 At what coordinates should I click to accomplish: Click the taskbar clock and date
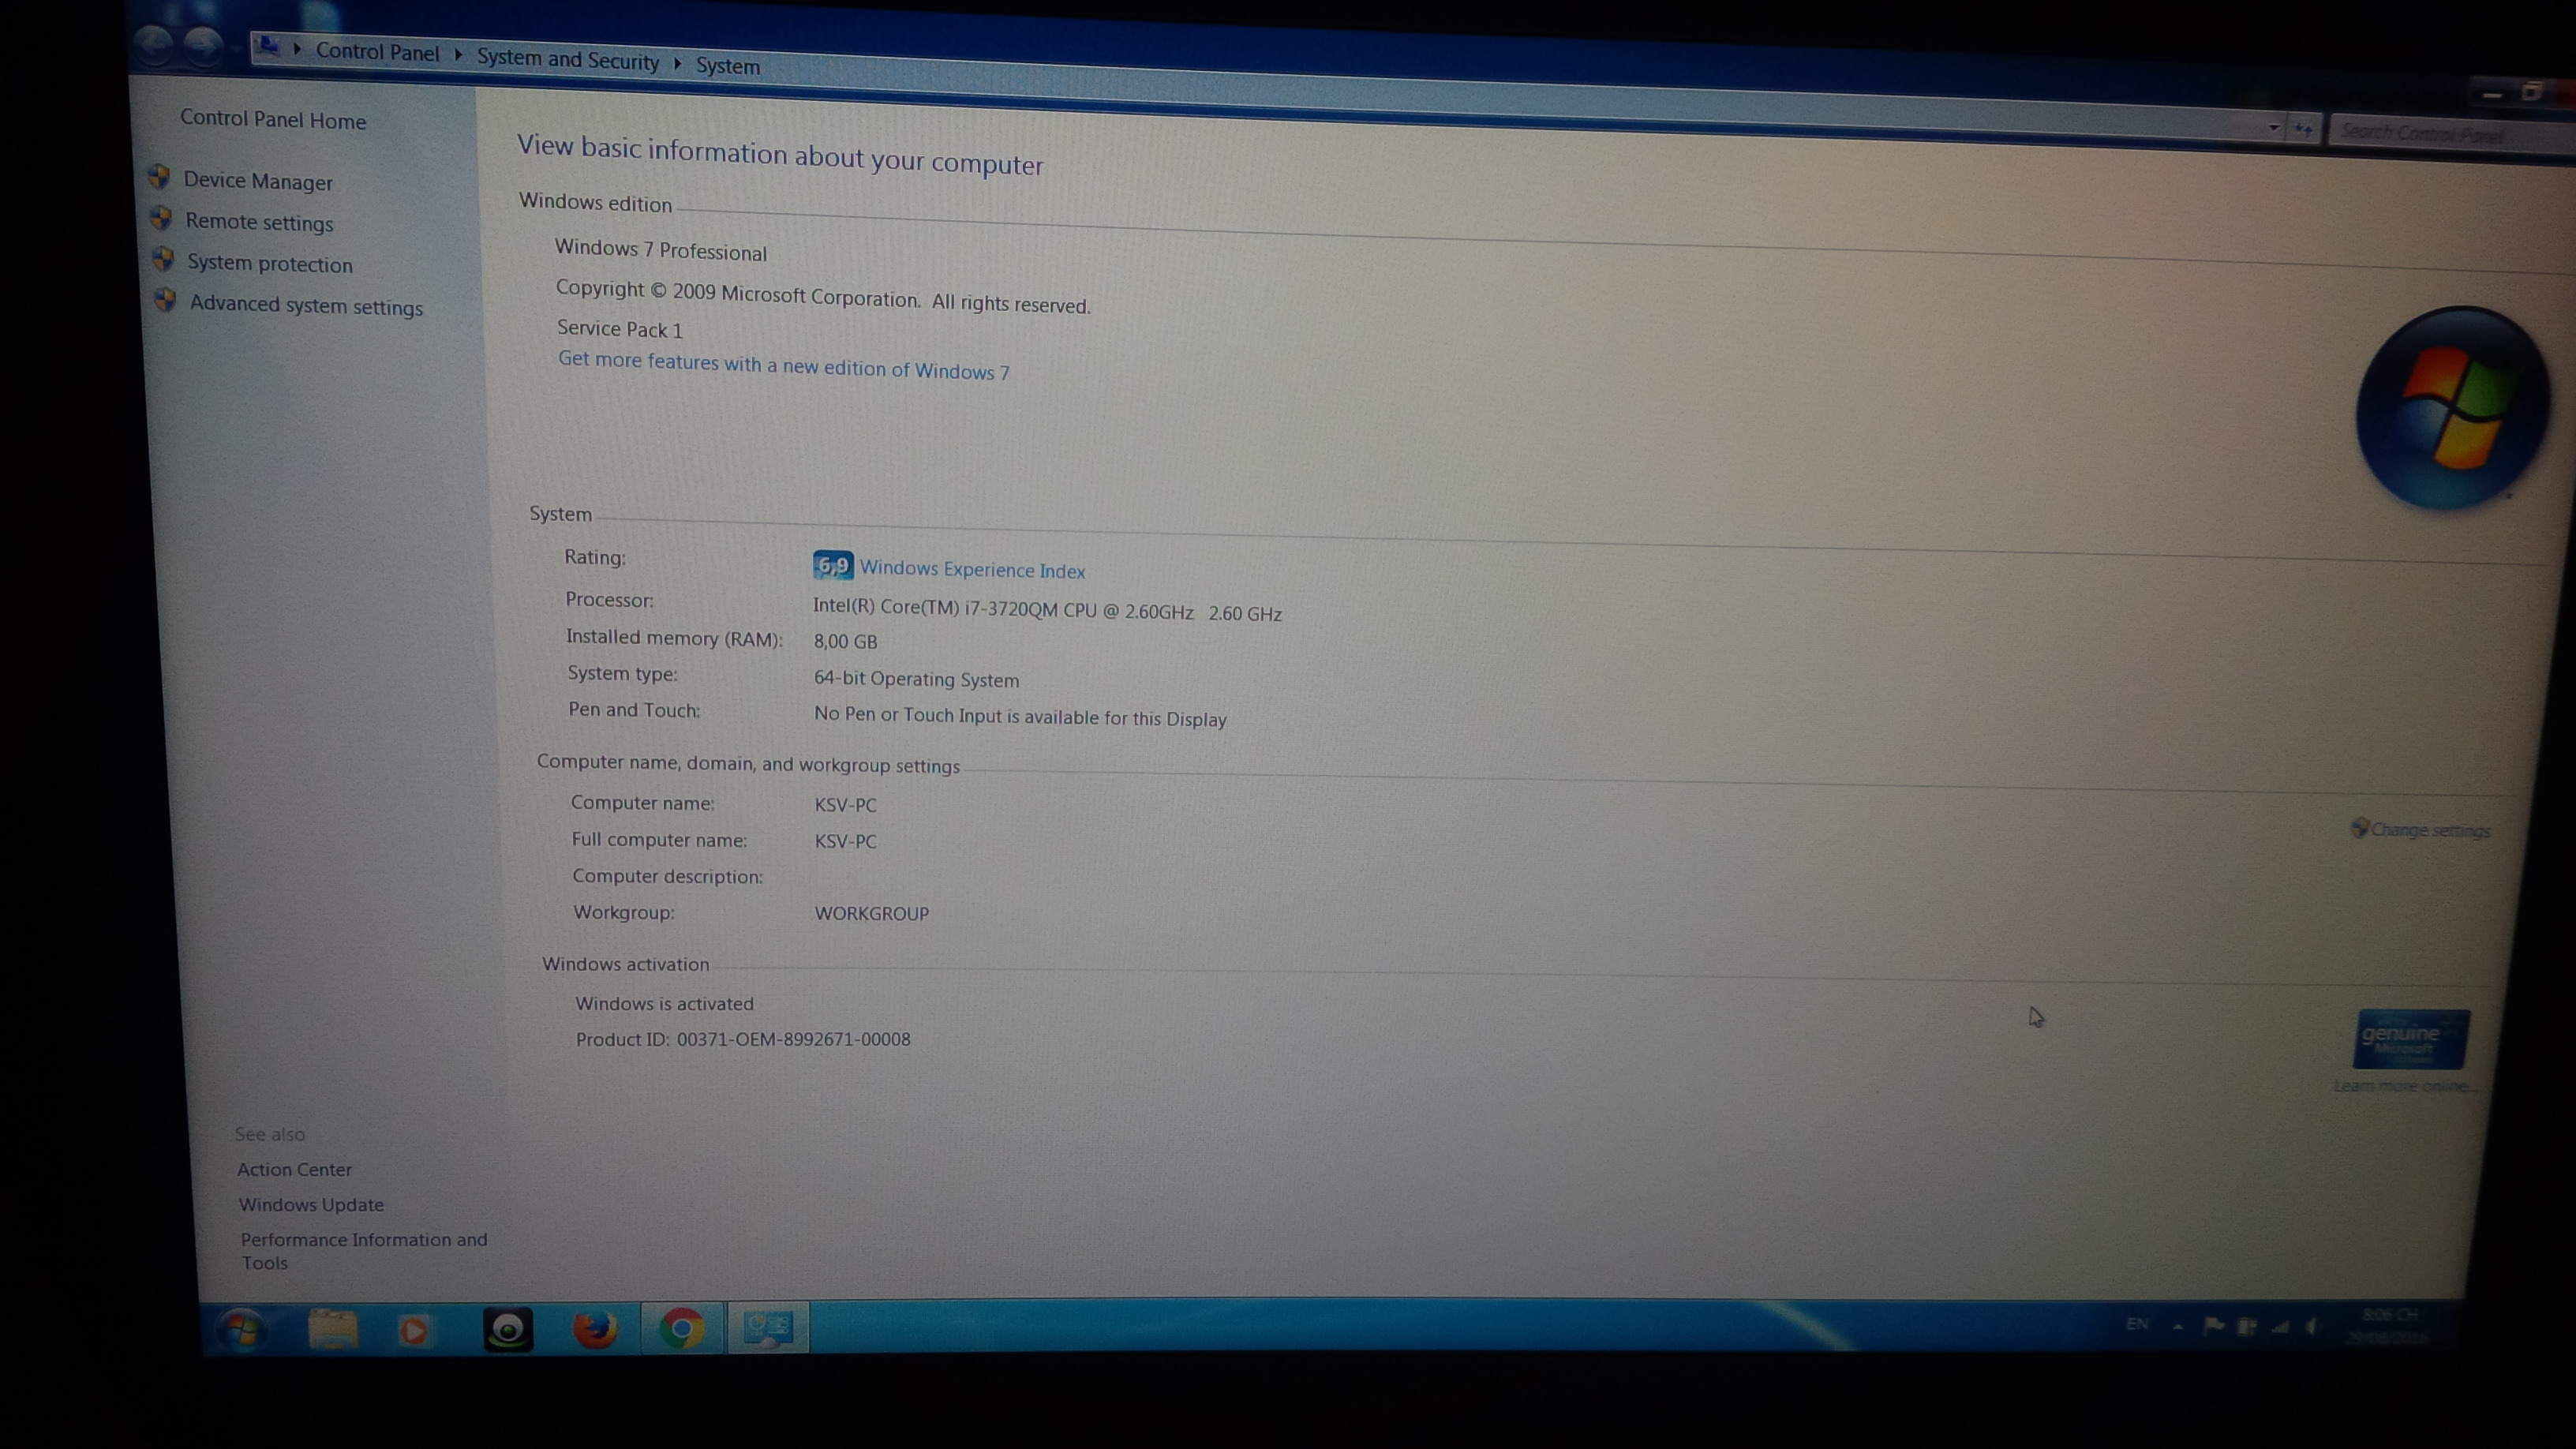[x=2388, y=1326]
